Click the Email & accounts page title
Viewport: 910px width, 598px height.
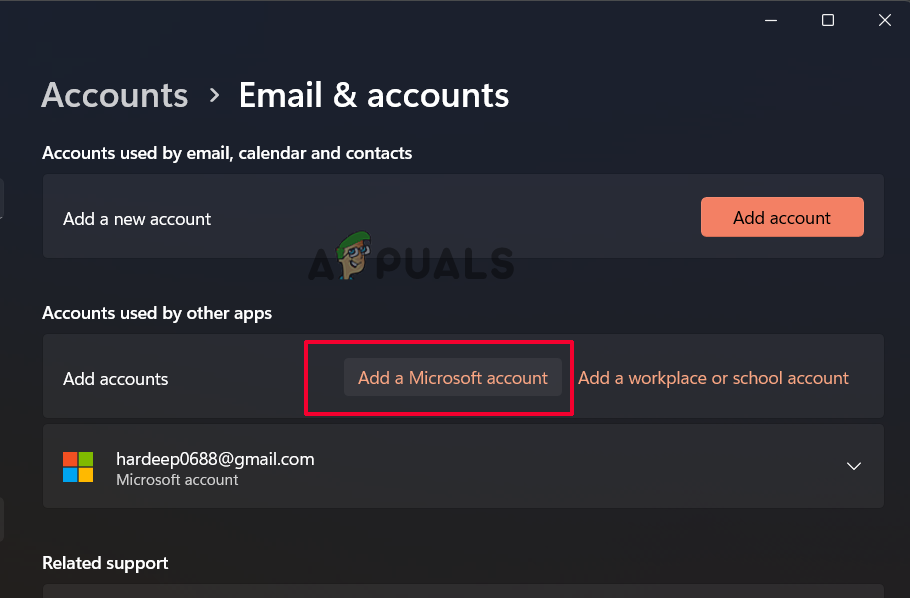click(x=373, y=95)
